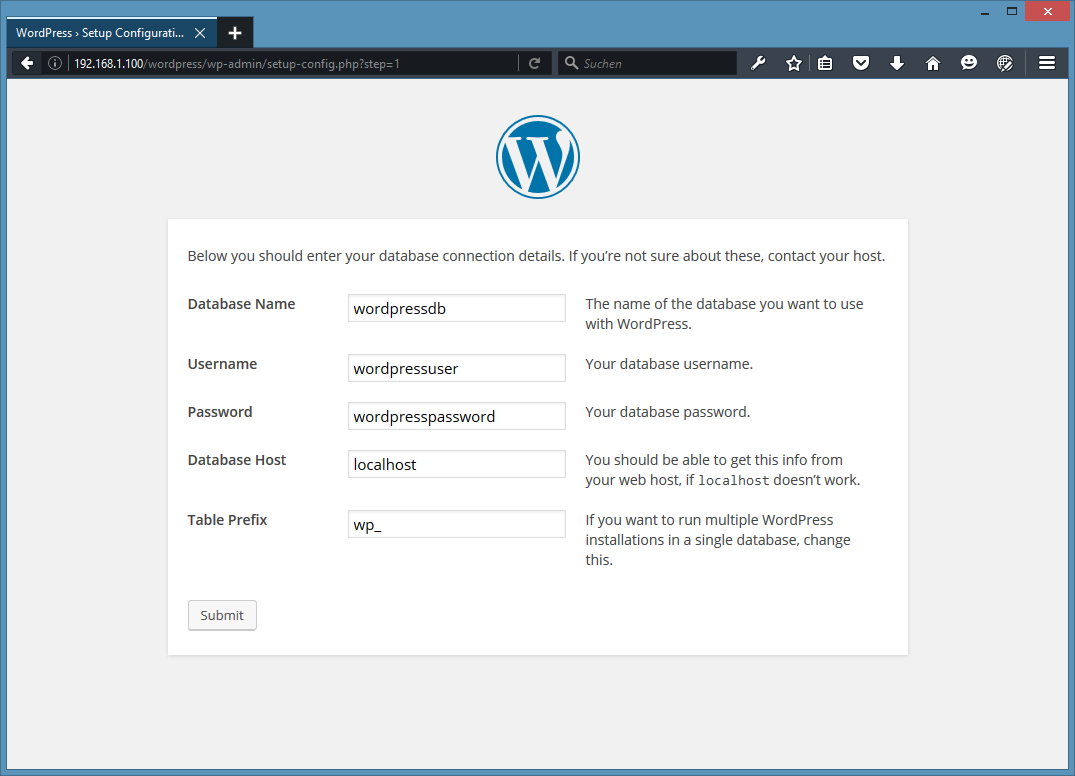
Task: Open downloads arrow icon
Action: tap(897, 64)
